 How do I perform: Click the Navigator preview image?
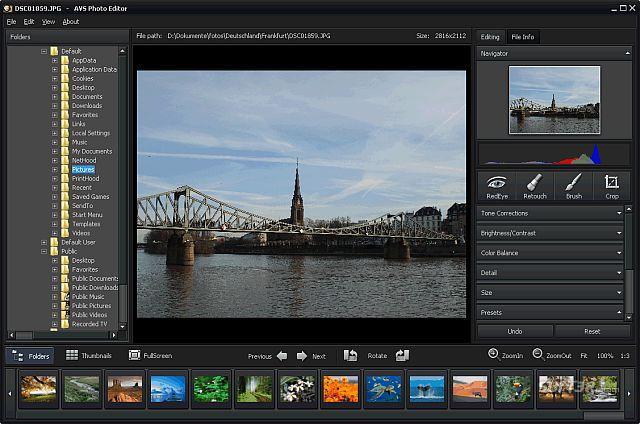[554, 100]
